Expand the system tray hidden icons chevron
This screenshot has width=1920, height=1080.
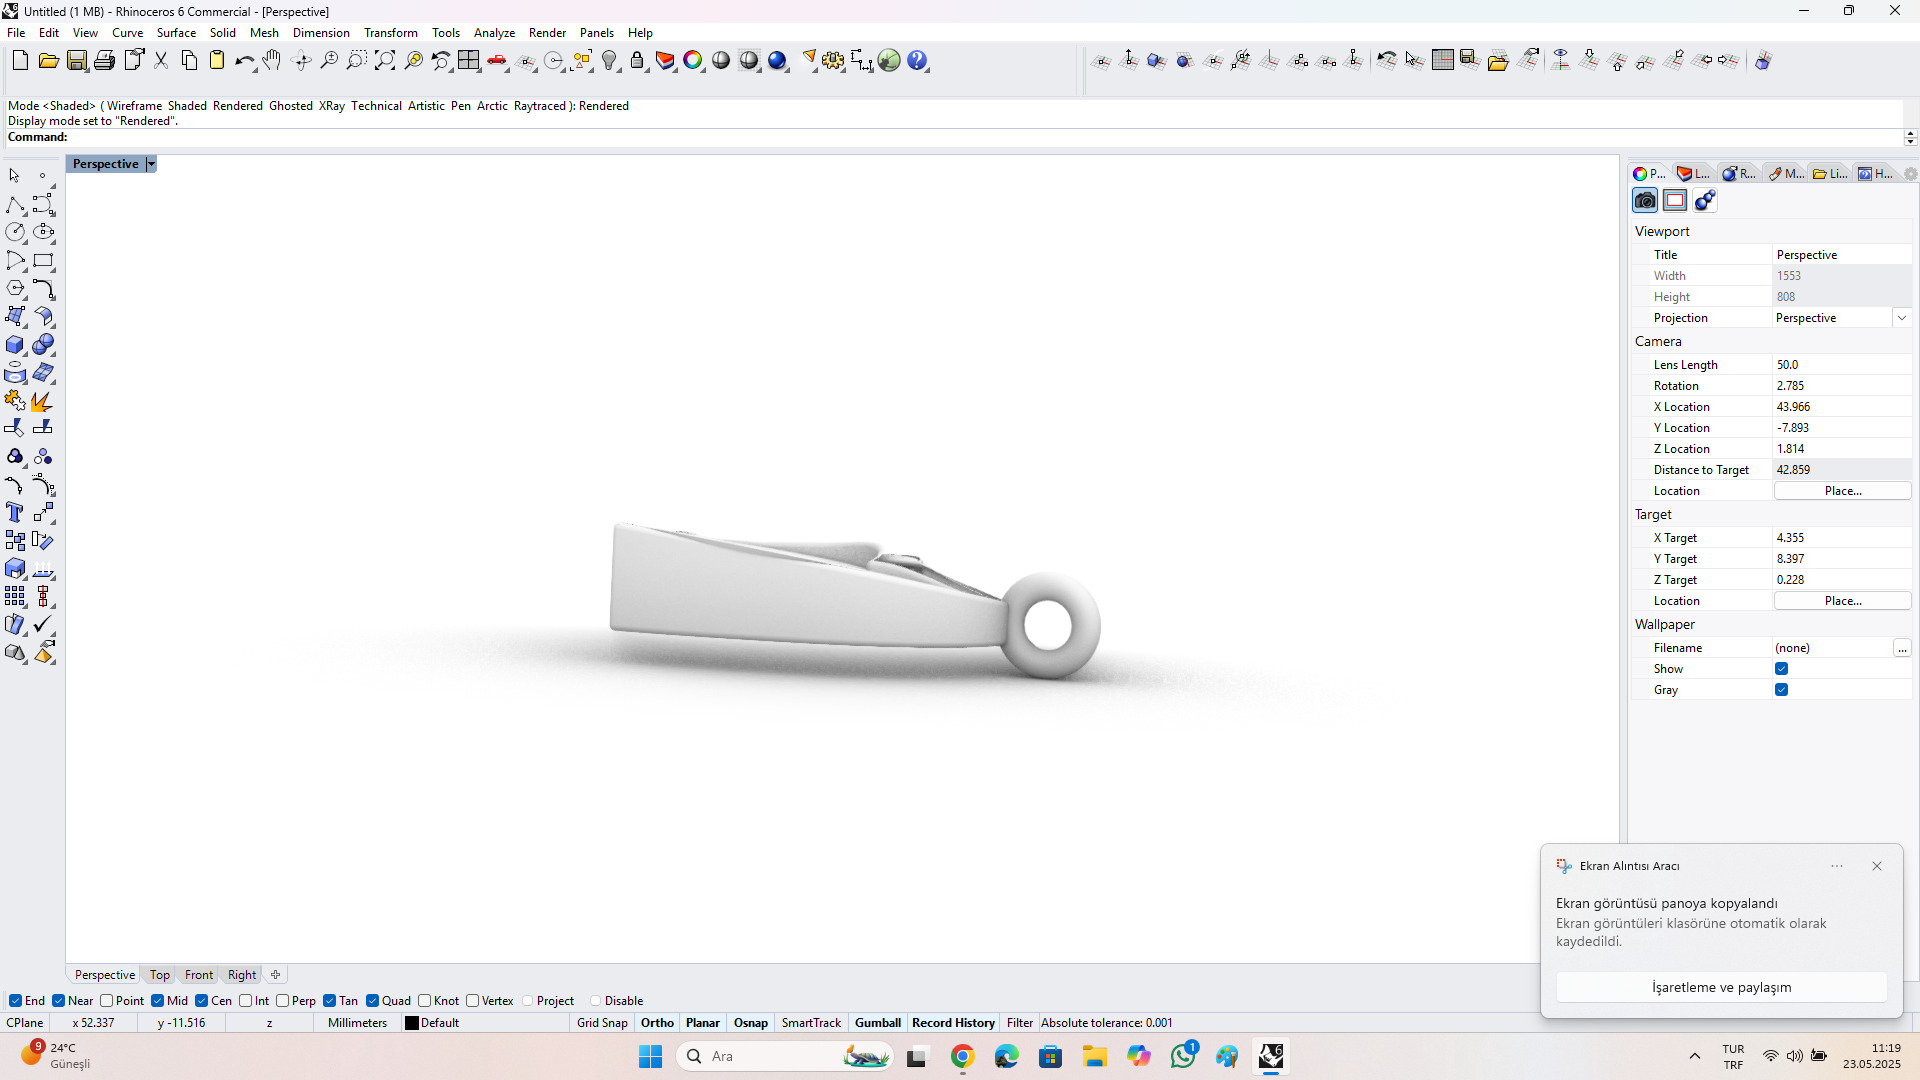[x=1694, y=1056]
